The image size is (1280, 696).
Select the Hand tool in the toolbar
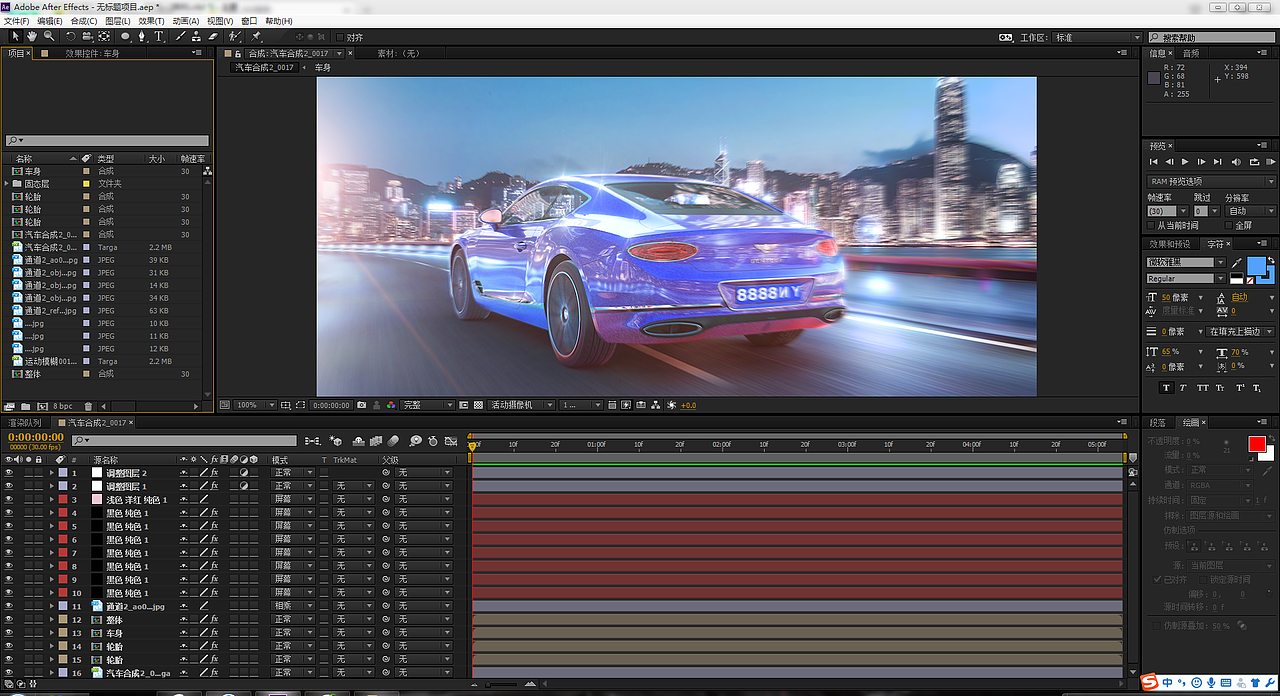pos(32,37)
